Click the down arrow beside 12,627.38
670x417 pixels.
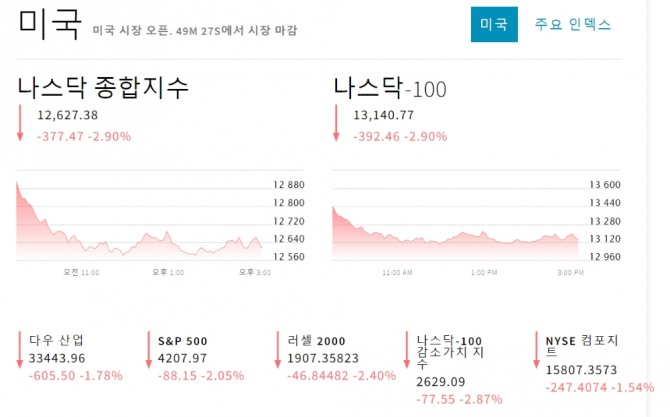coord(20,123)
